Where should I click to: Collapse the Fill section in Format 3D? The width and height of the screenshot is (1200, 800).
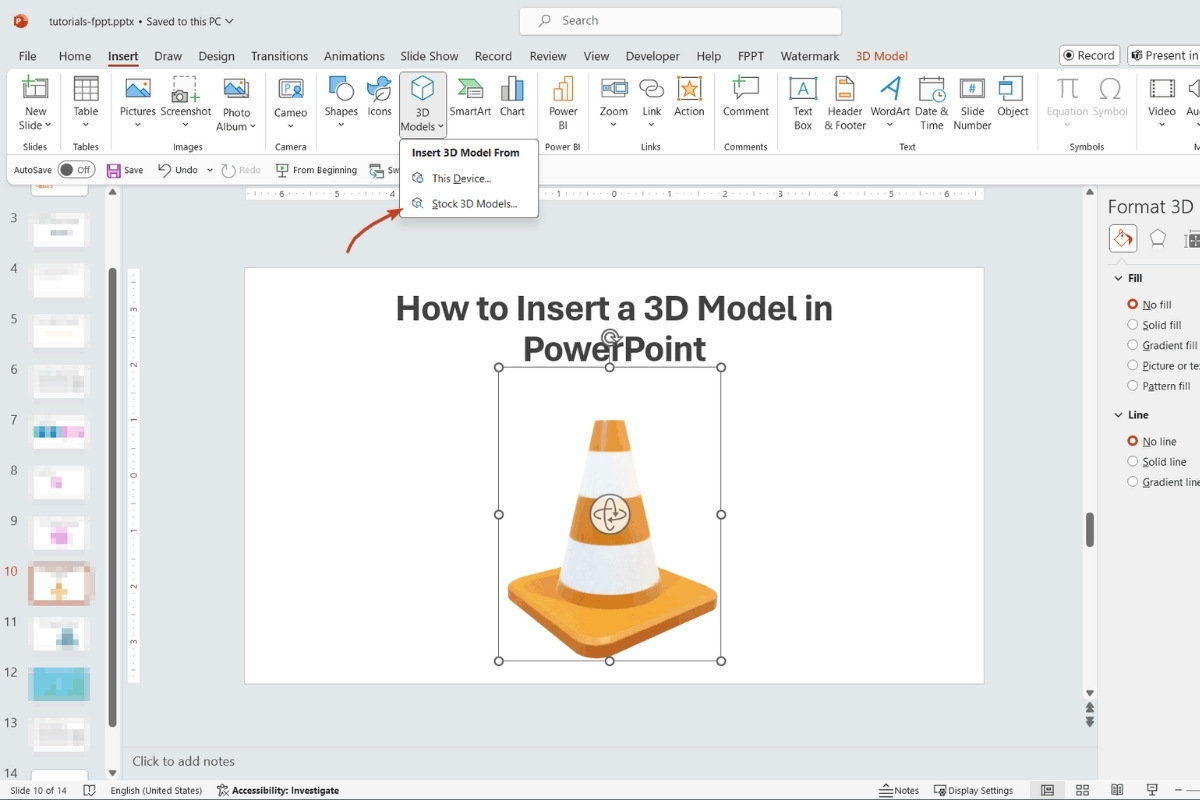[x=1118, y=277]
